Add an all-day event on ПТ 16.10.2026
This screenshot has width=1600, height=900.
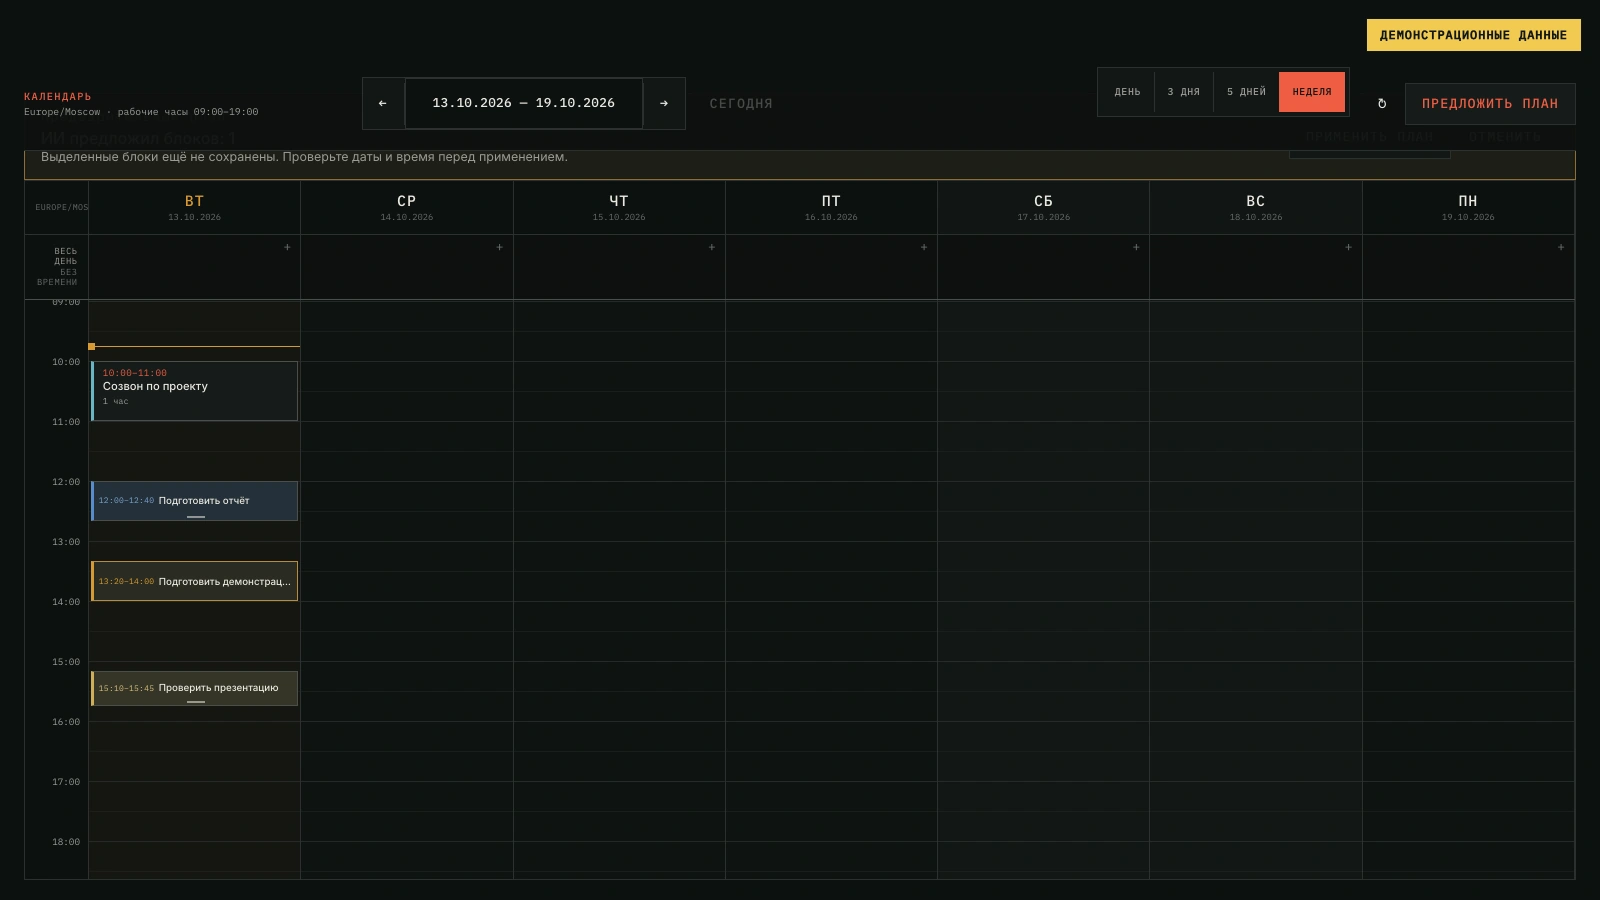click(924, 247)
